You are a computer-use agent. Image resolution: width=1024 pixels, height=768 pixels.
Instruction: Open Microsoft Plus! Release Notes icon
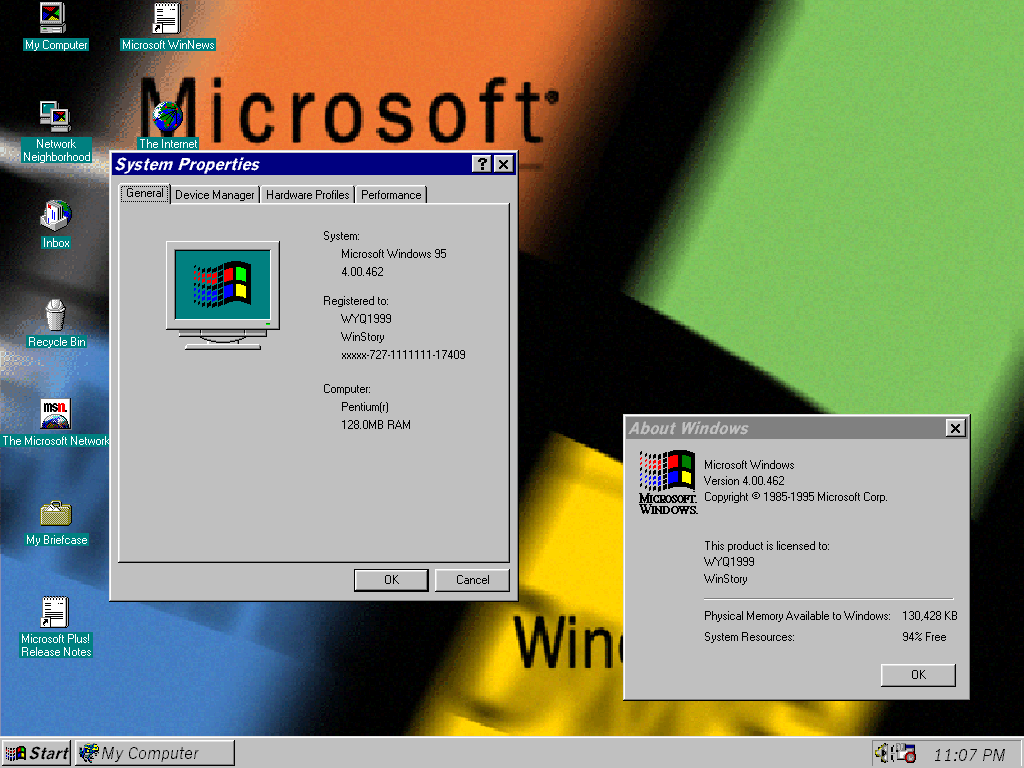tap(56, 612)
